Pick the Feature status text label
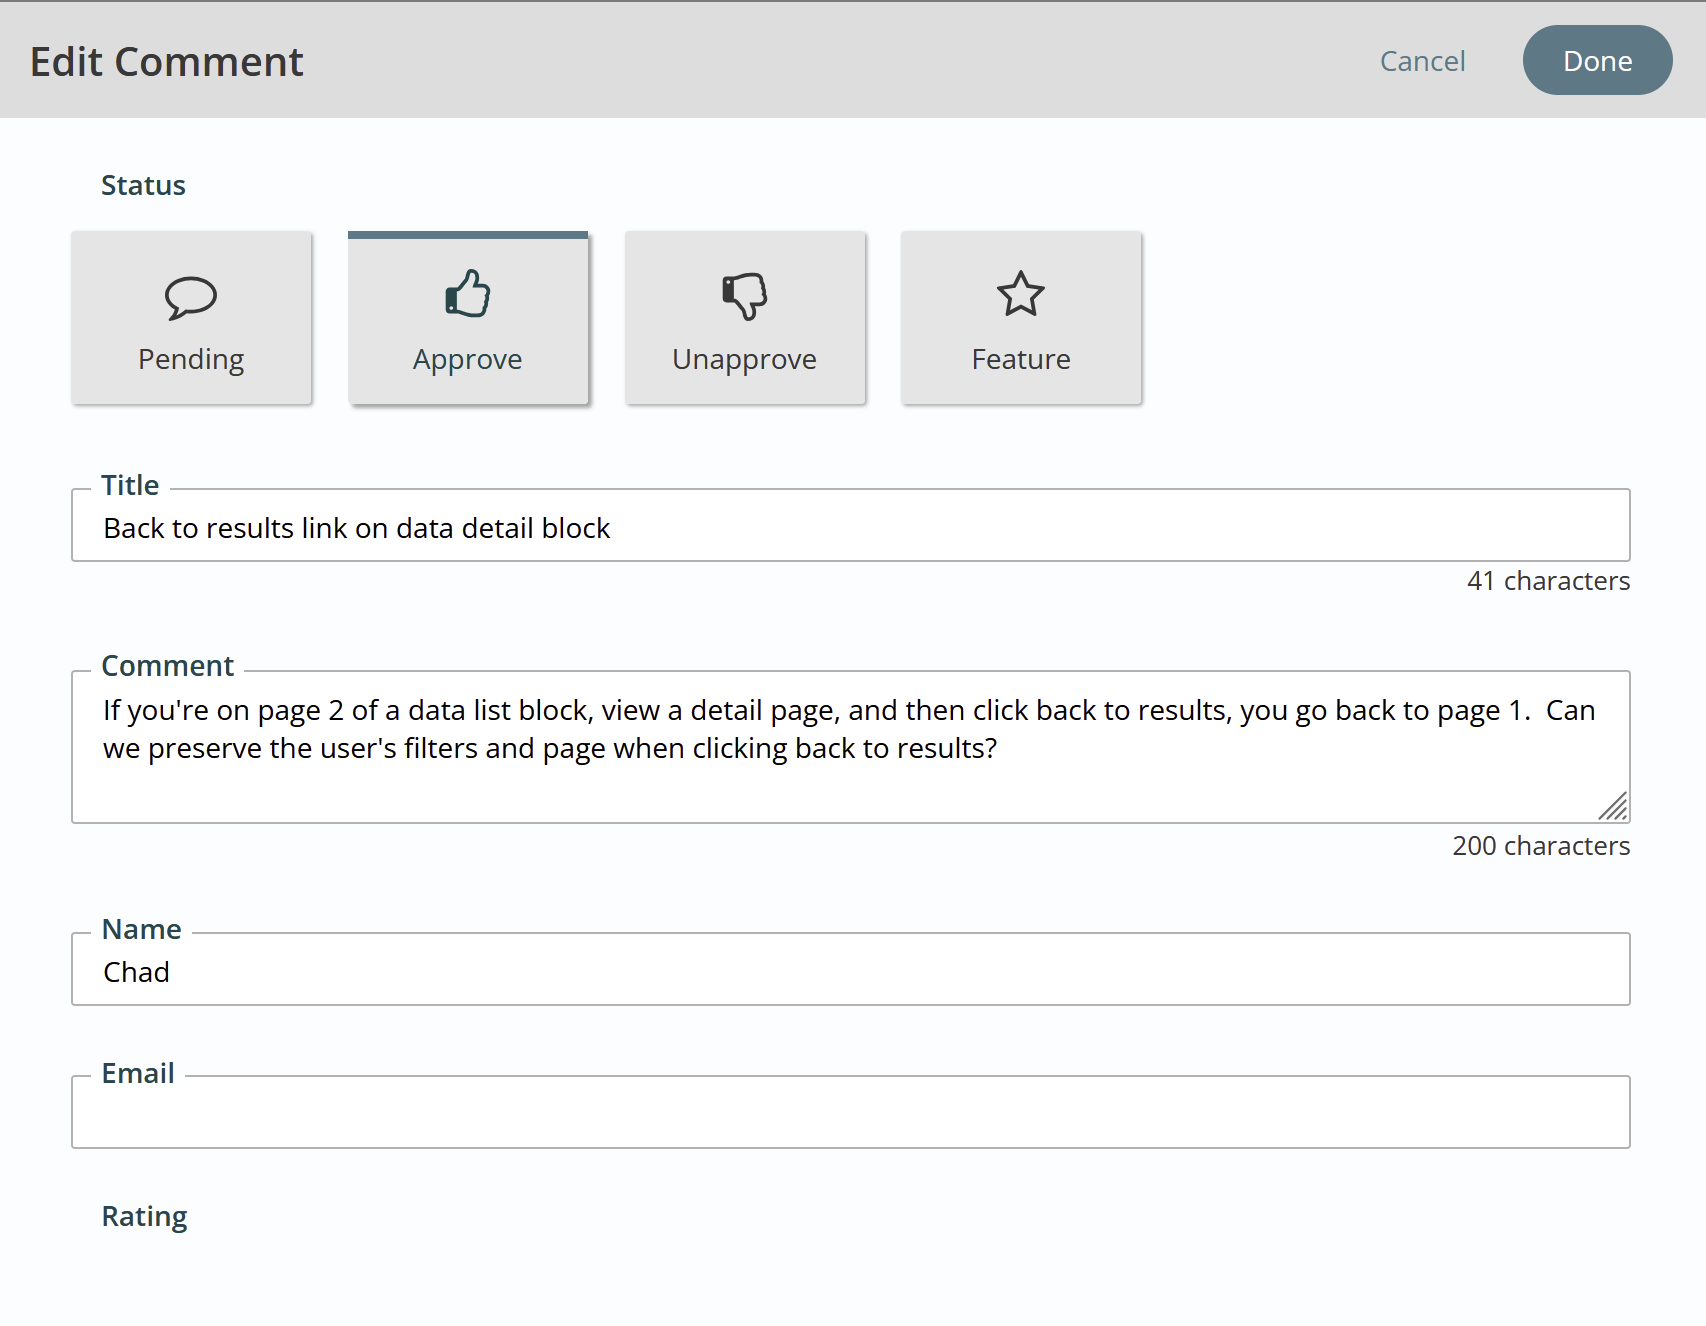The image size is (1706, 1326). coord(1021,359)
